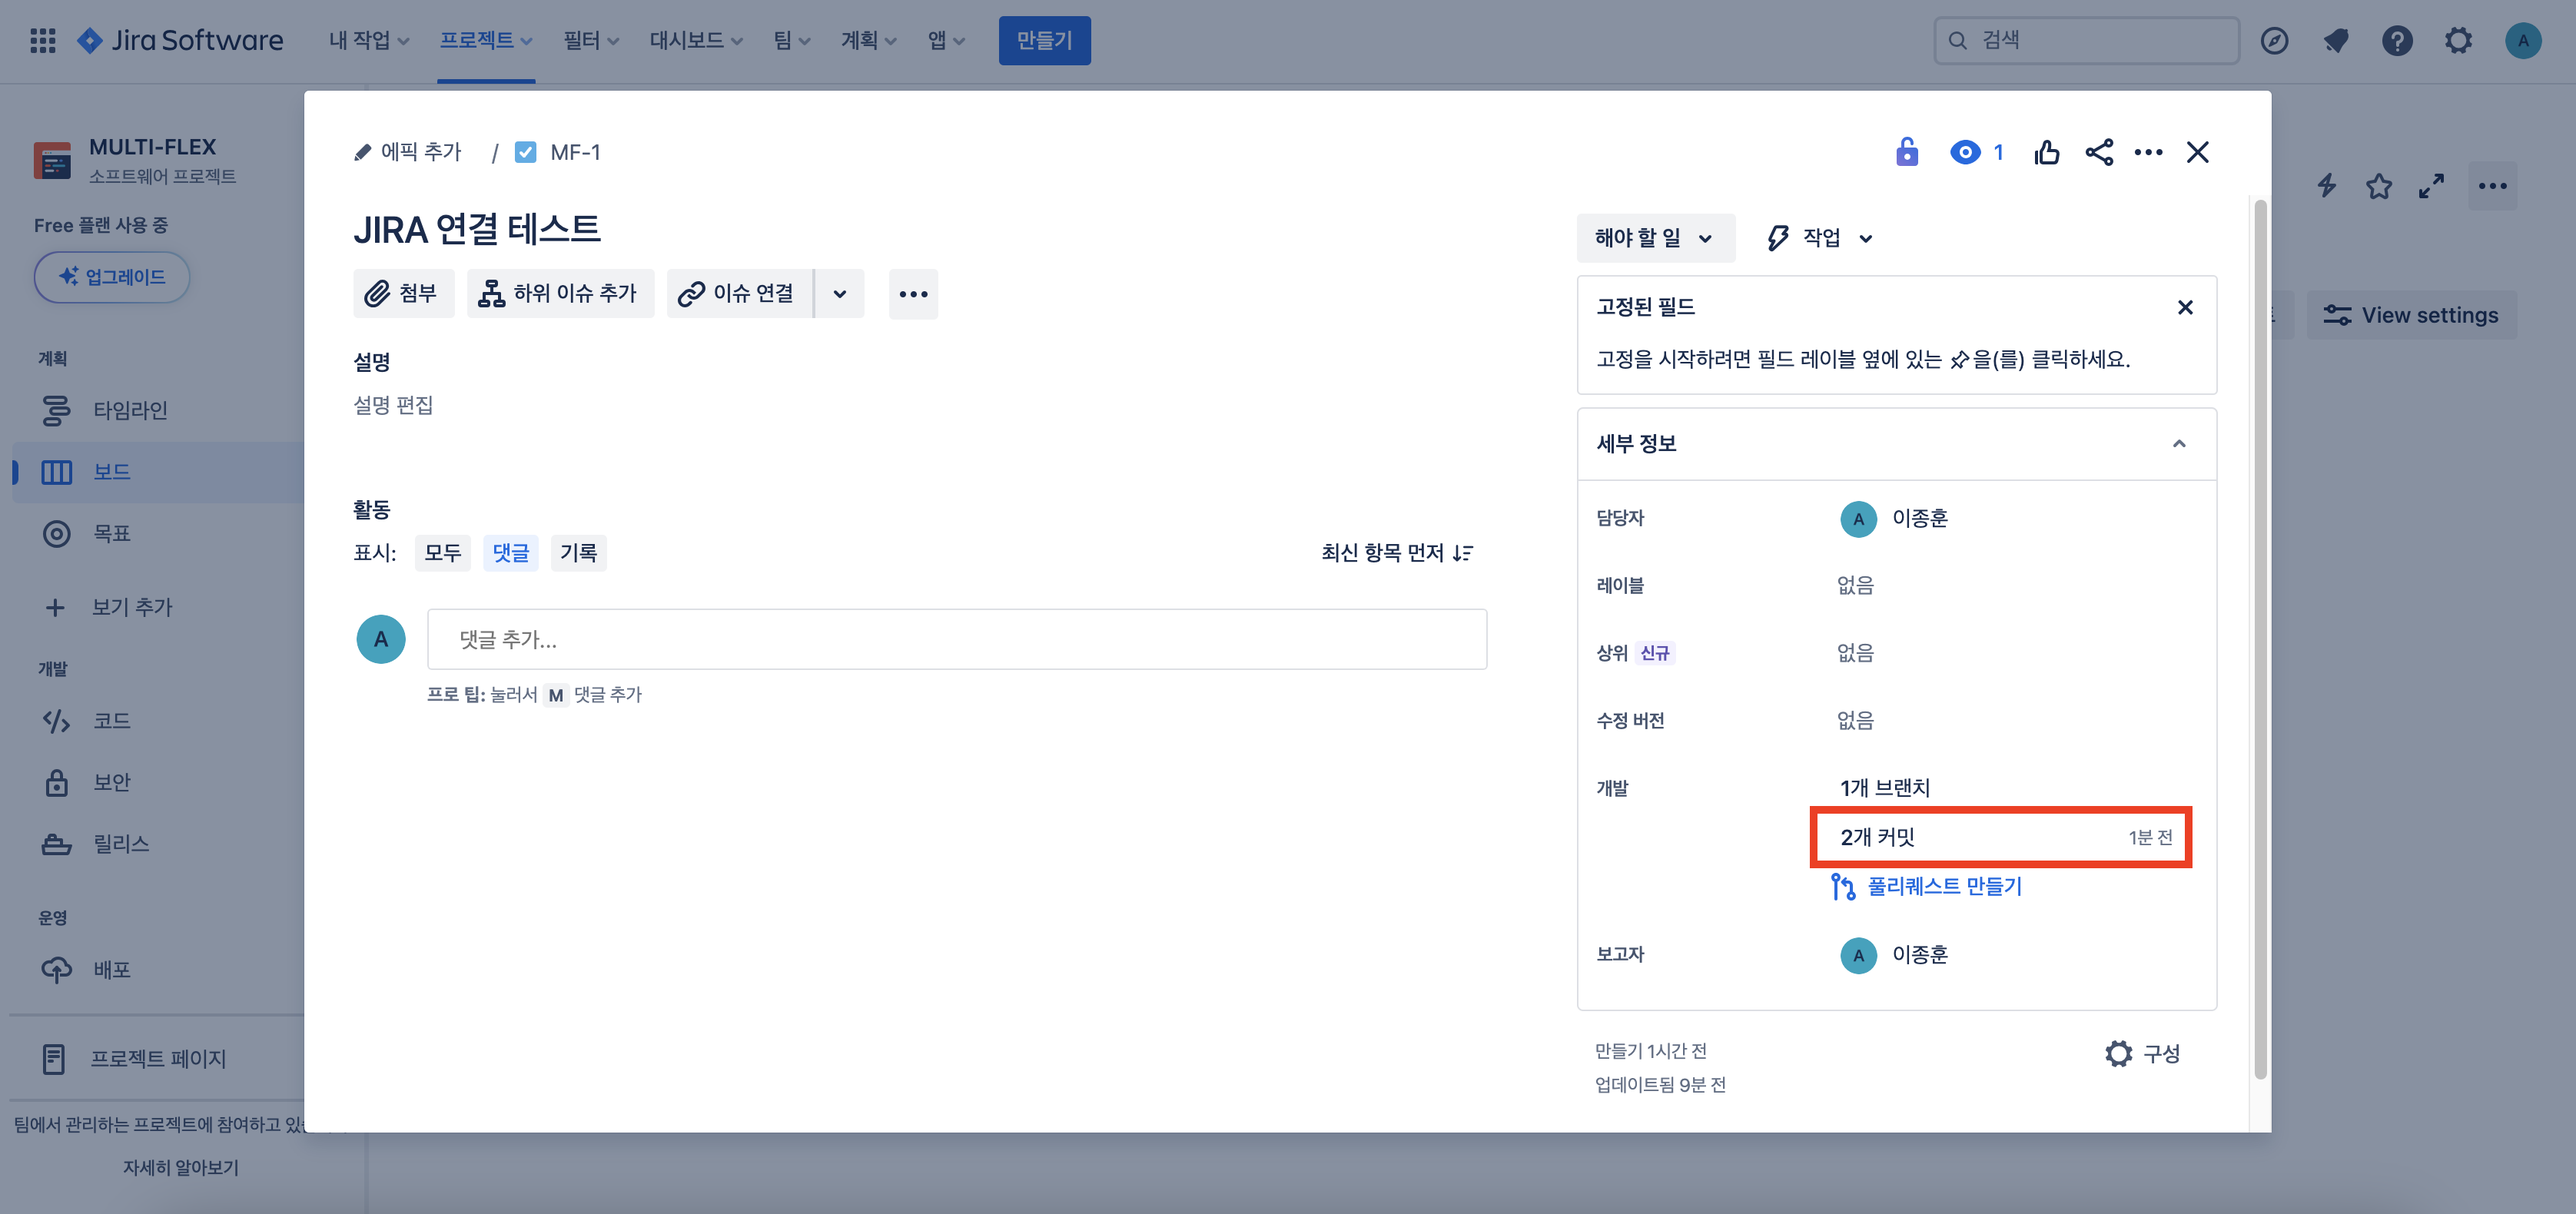This screenshot has height=1214, width=2576.
Task: Open the compass discover icon in header
Action: (x=2274, y=41)
